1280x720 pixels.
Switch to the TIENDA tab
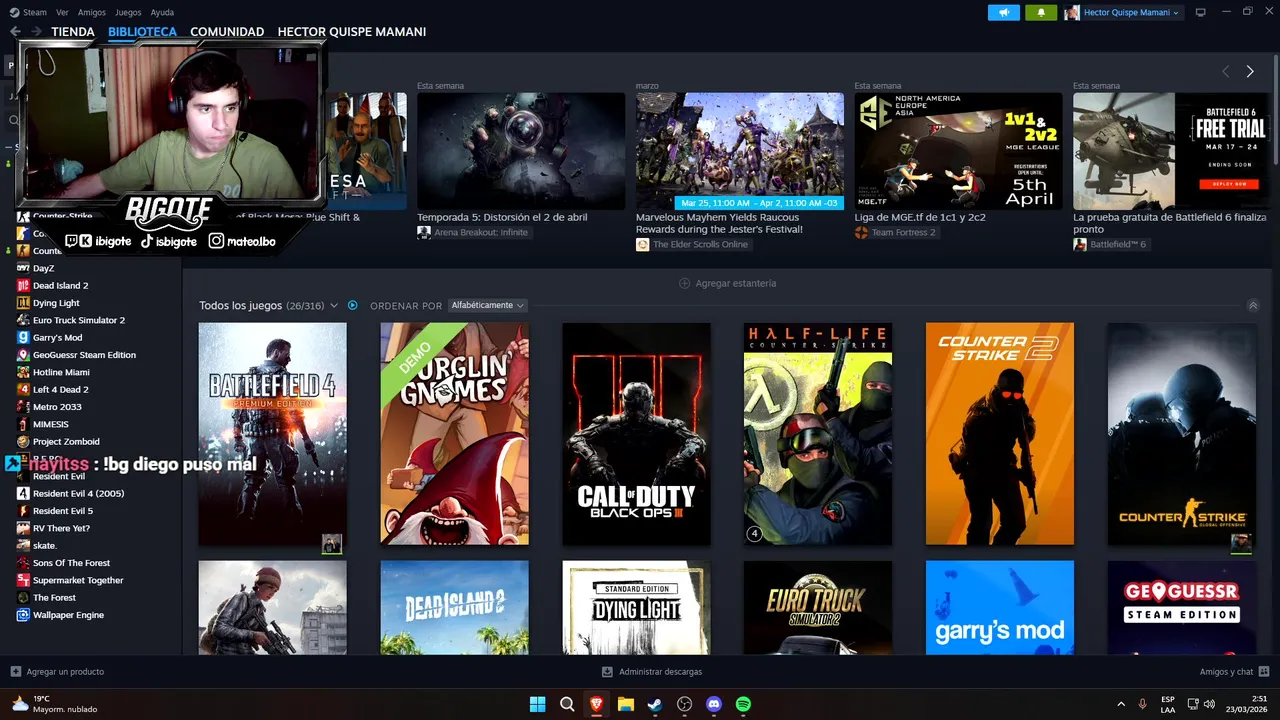tap(73, 32)
